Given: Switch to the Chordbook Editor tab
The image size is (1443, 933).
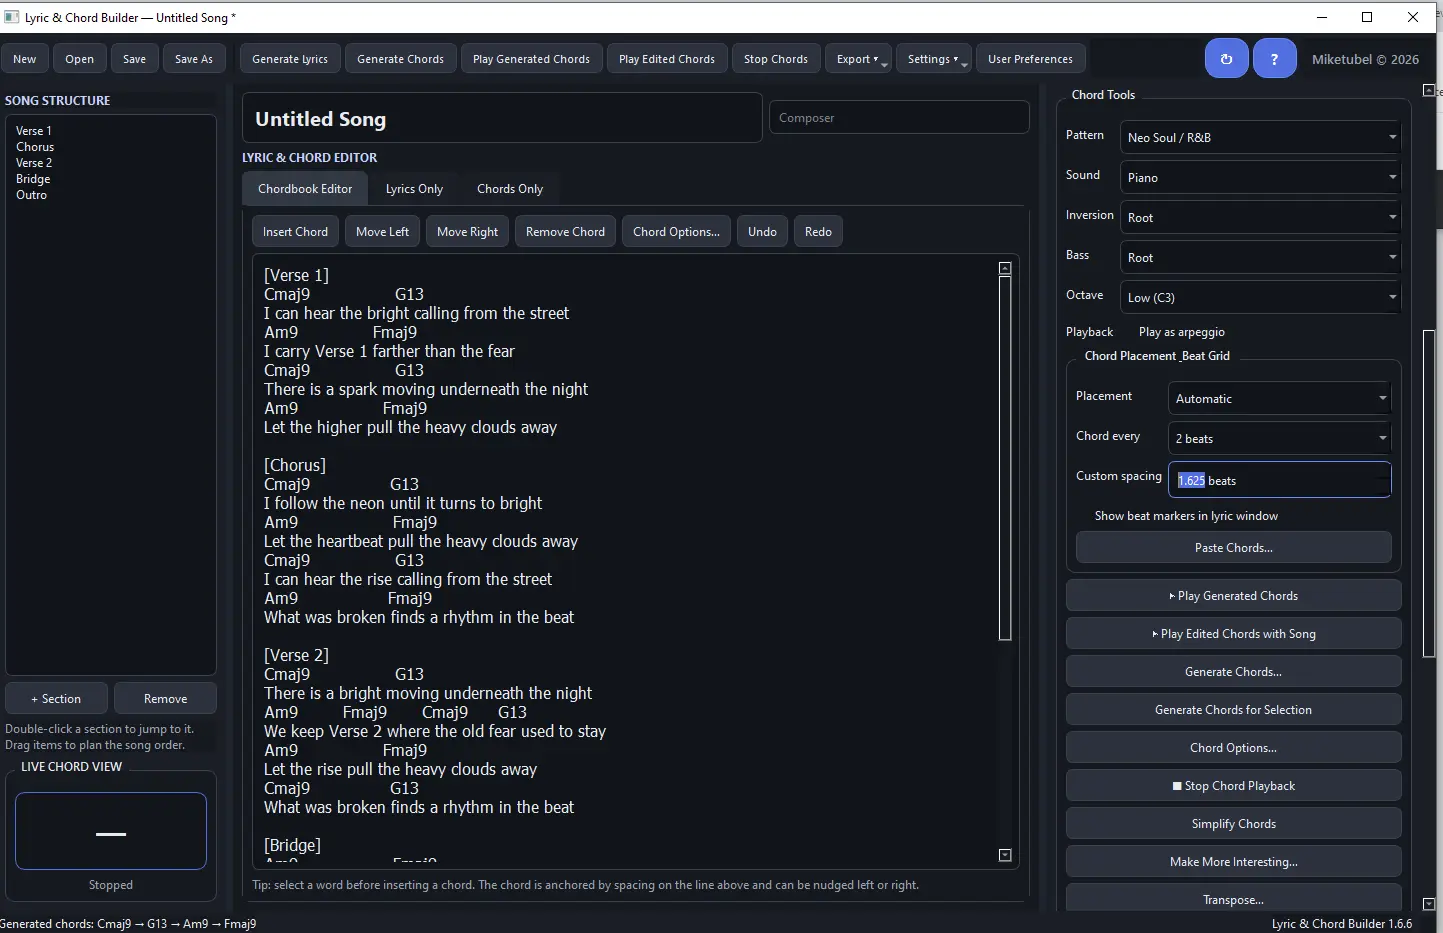Looking at the screenshot, I should tap(305, 189).
